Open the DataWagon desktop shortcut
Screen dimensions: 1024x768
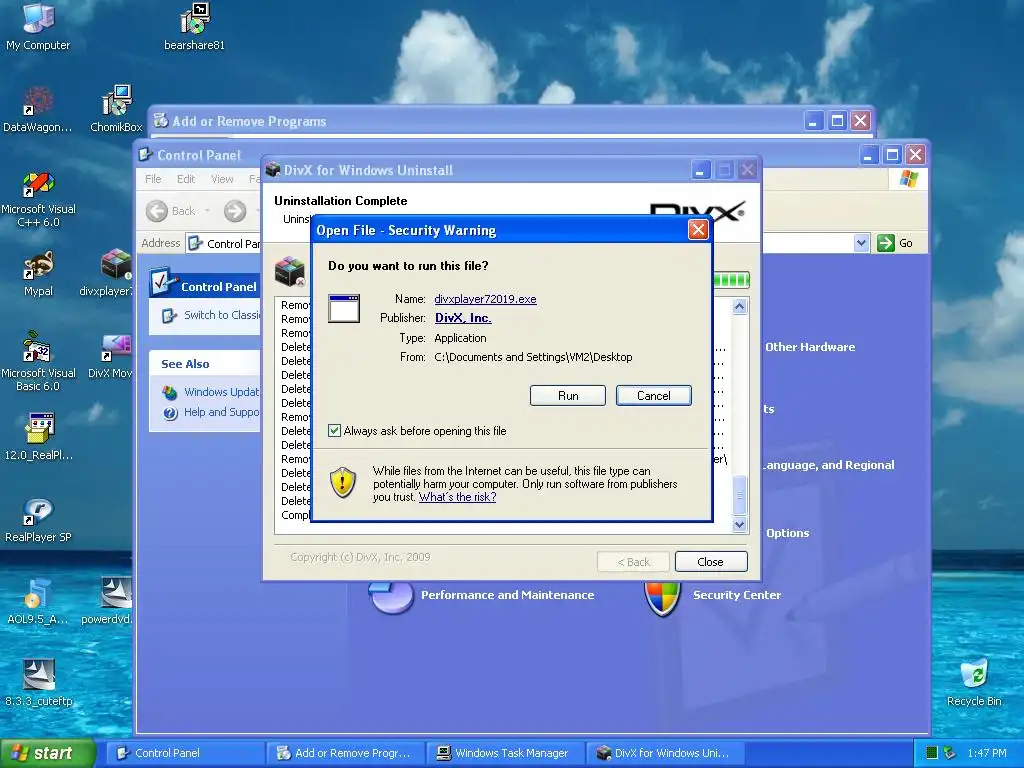pos(38,108)
